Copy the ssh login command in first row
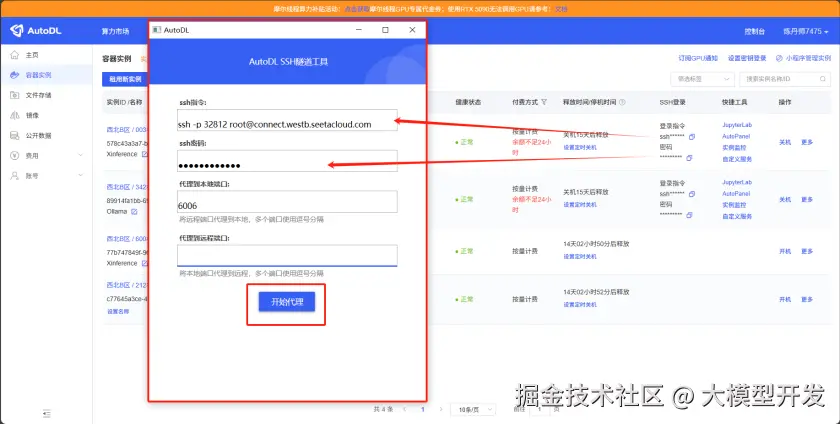The width and height of the screenshot is (840, 424). 692,137
